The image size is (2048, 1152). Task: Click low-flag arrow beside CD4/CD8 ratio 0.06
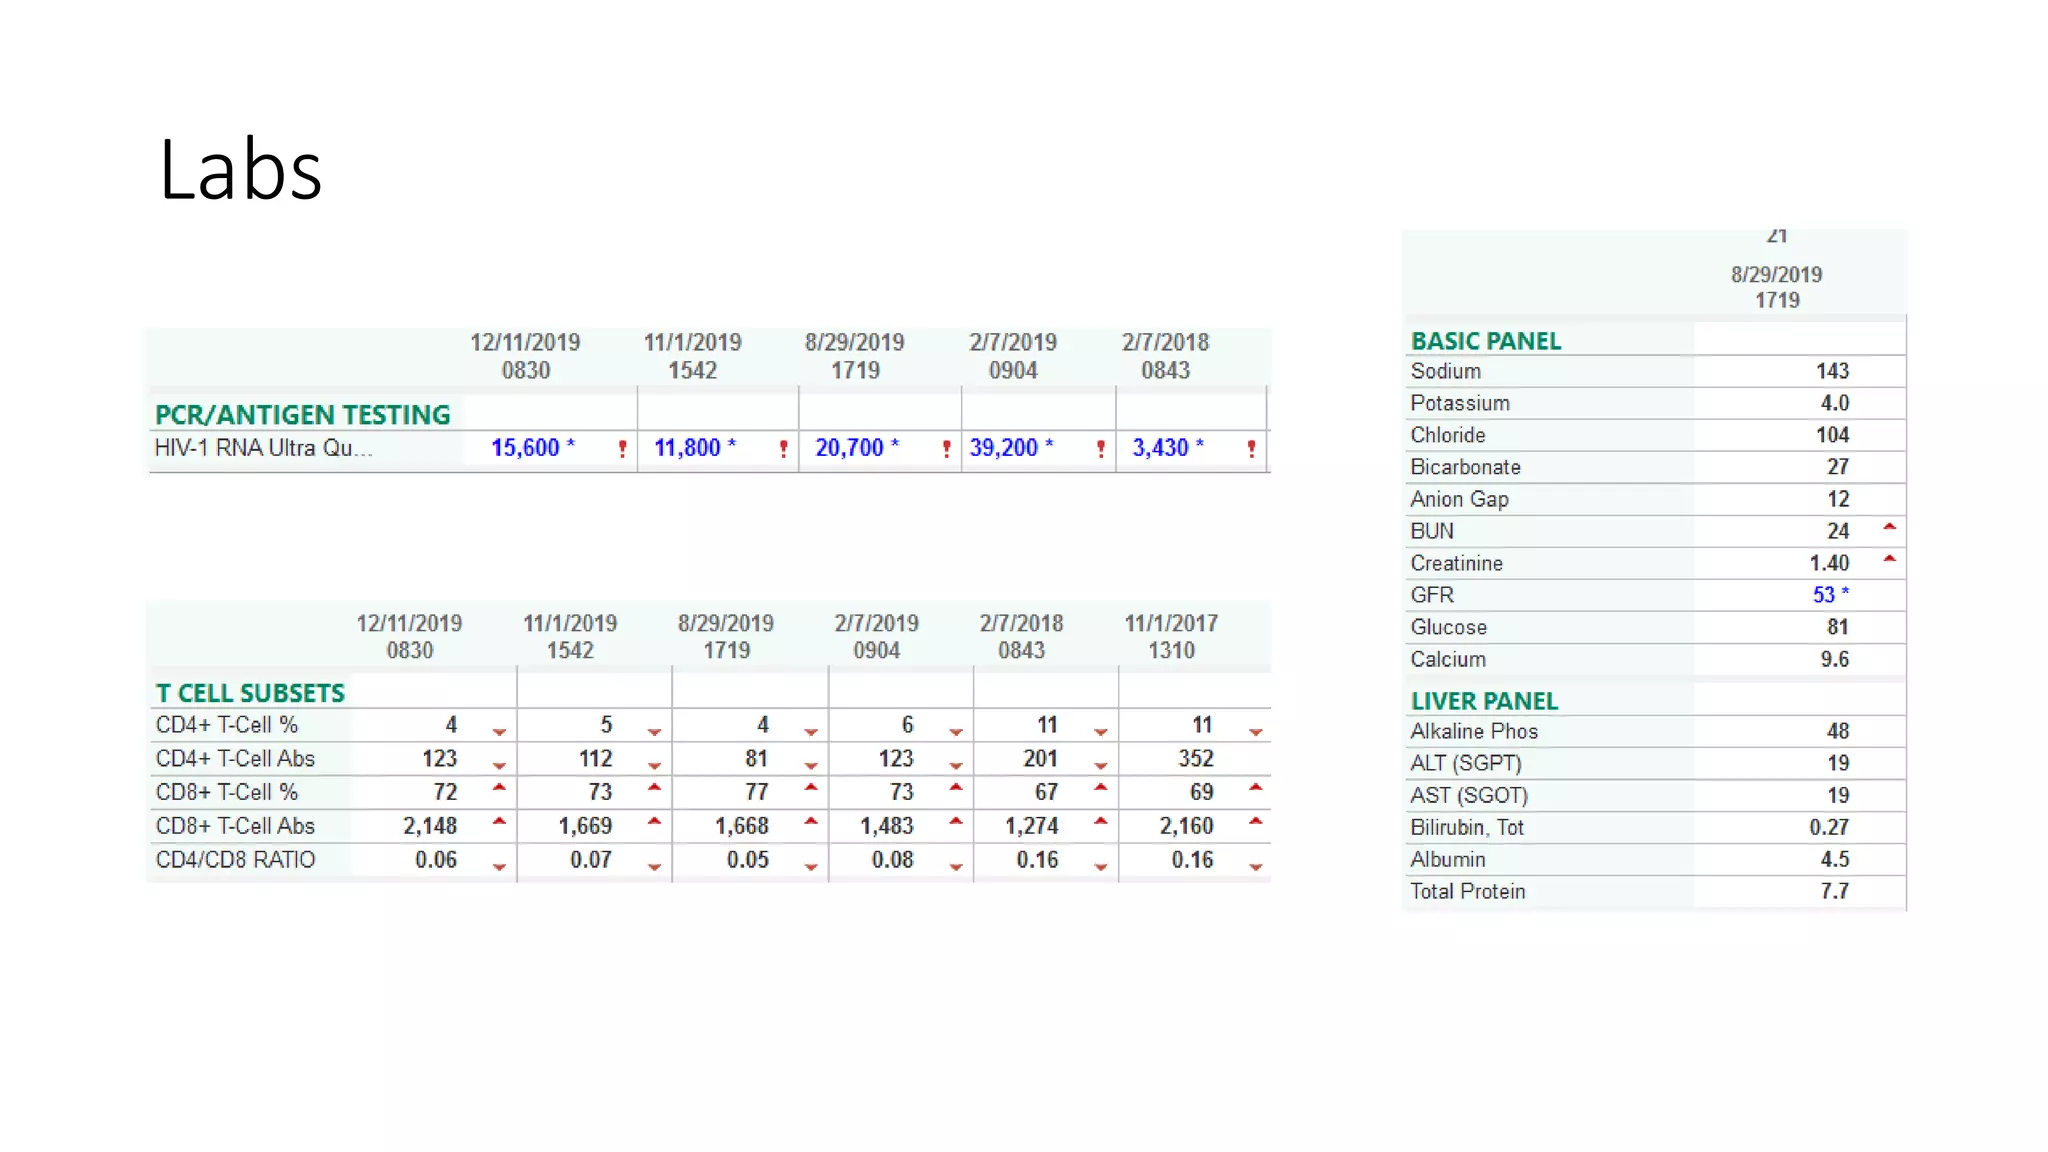[499, 866]
